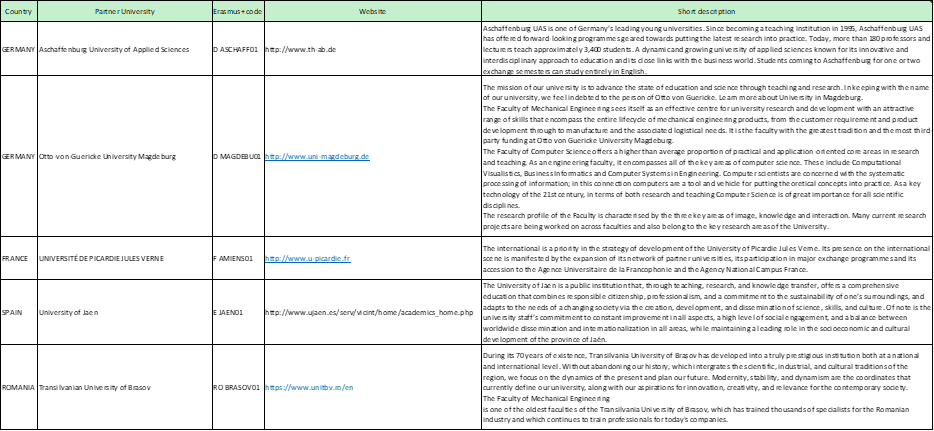Select Otto von Guericke University Magdeburg cell
Screen dimensions: 934x431
click(124, 156)
